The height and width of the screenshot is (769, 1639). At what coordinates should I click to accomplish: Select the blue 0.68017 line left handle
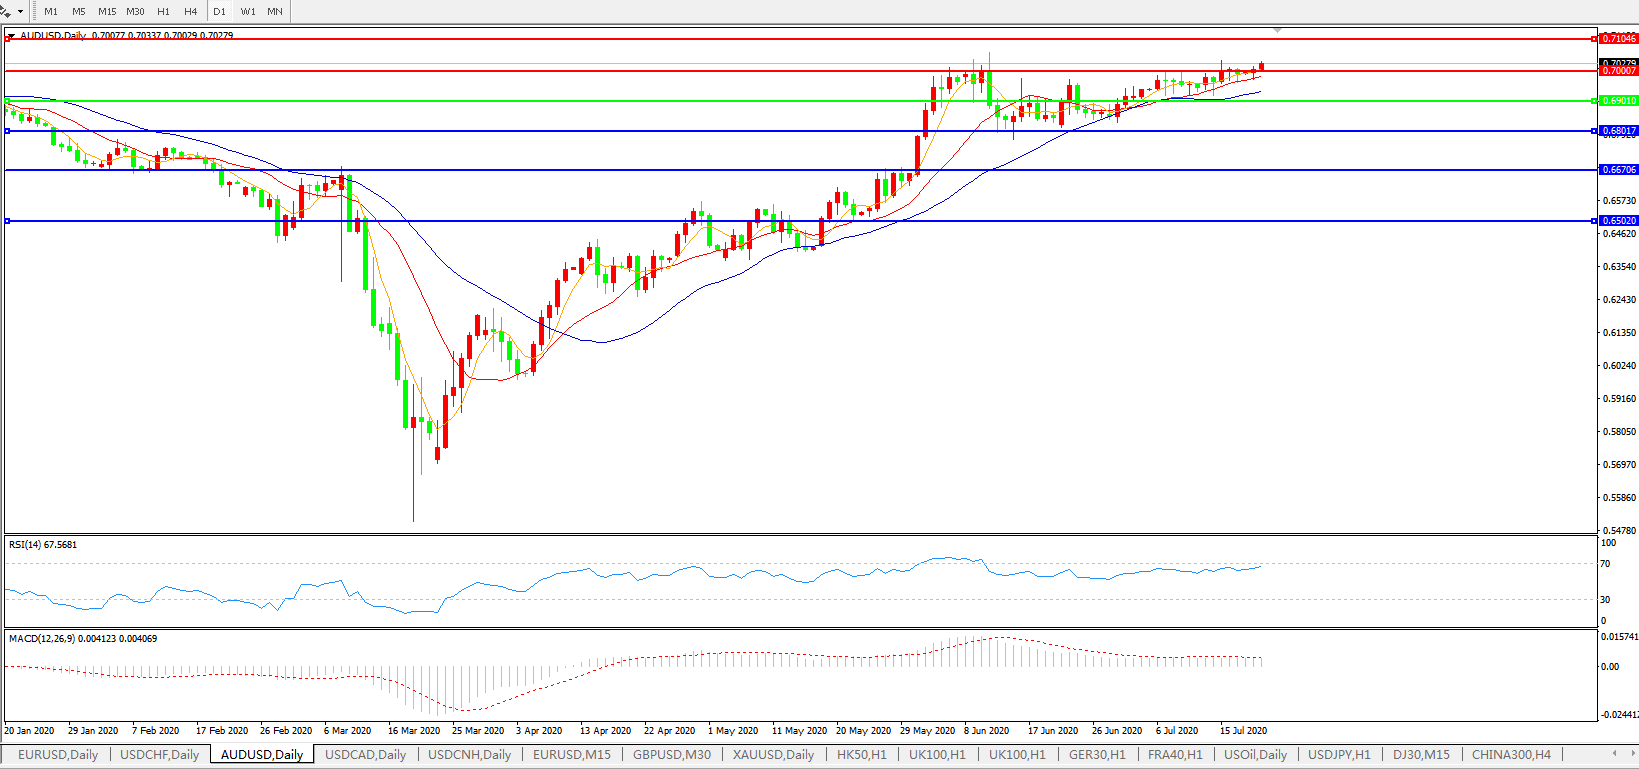[x=8, y=131]
